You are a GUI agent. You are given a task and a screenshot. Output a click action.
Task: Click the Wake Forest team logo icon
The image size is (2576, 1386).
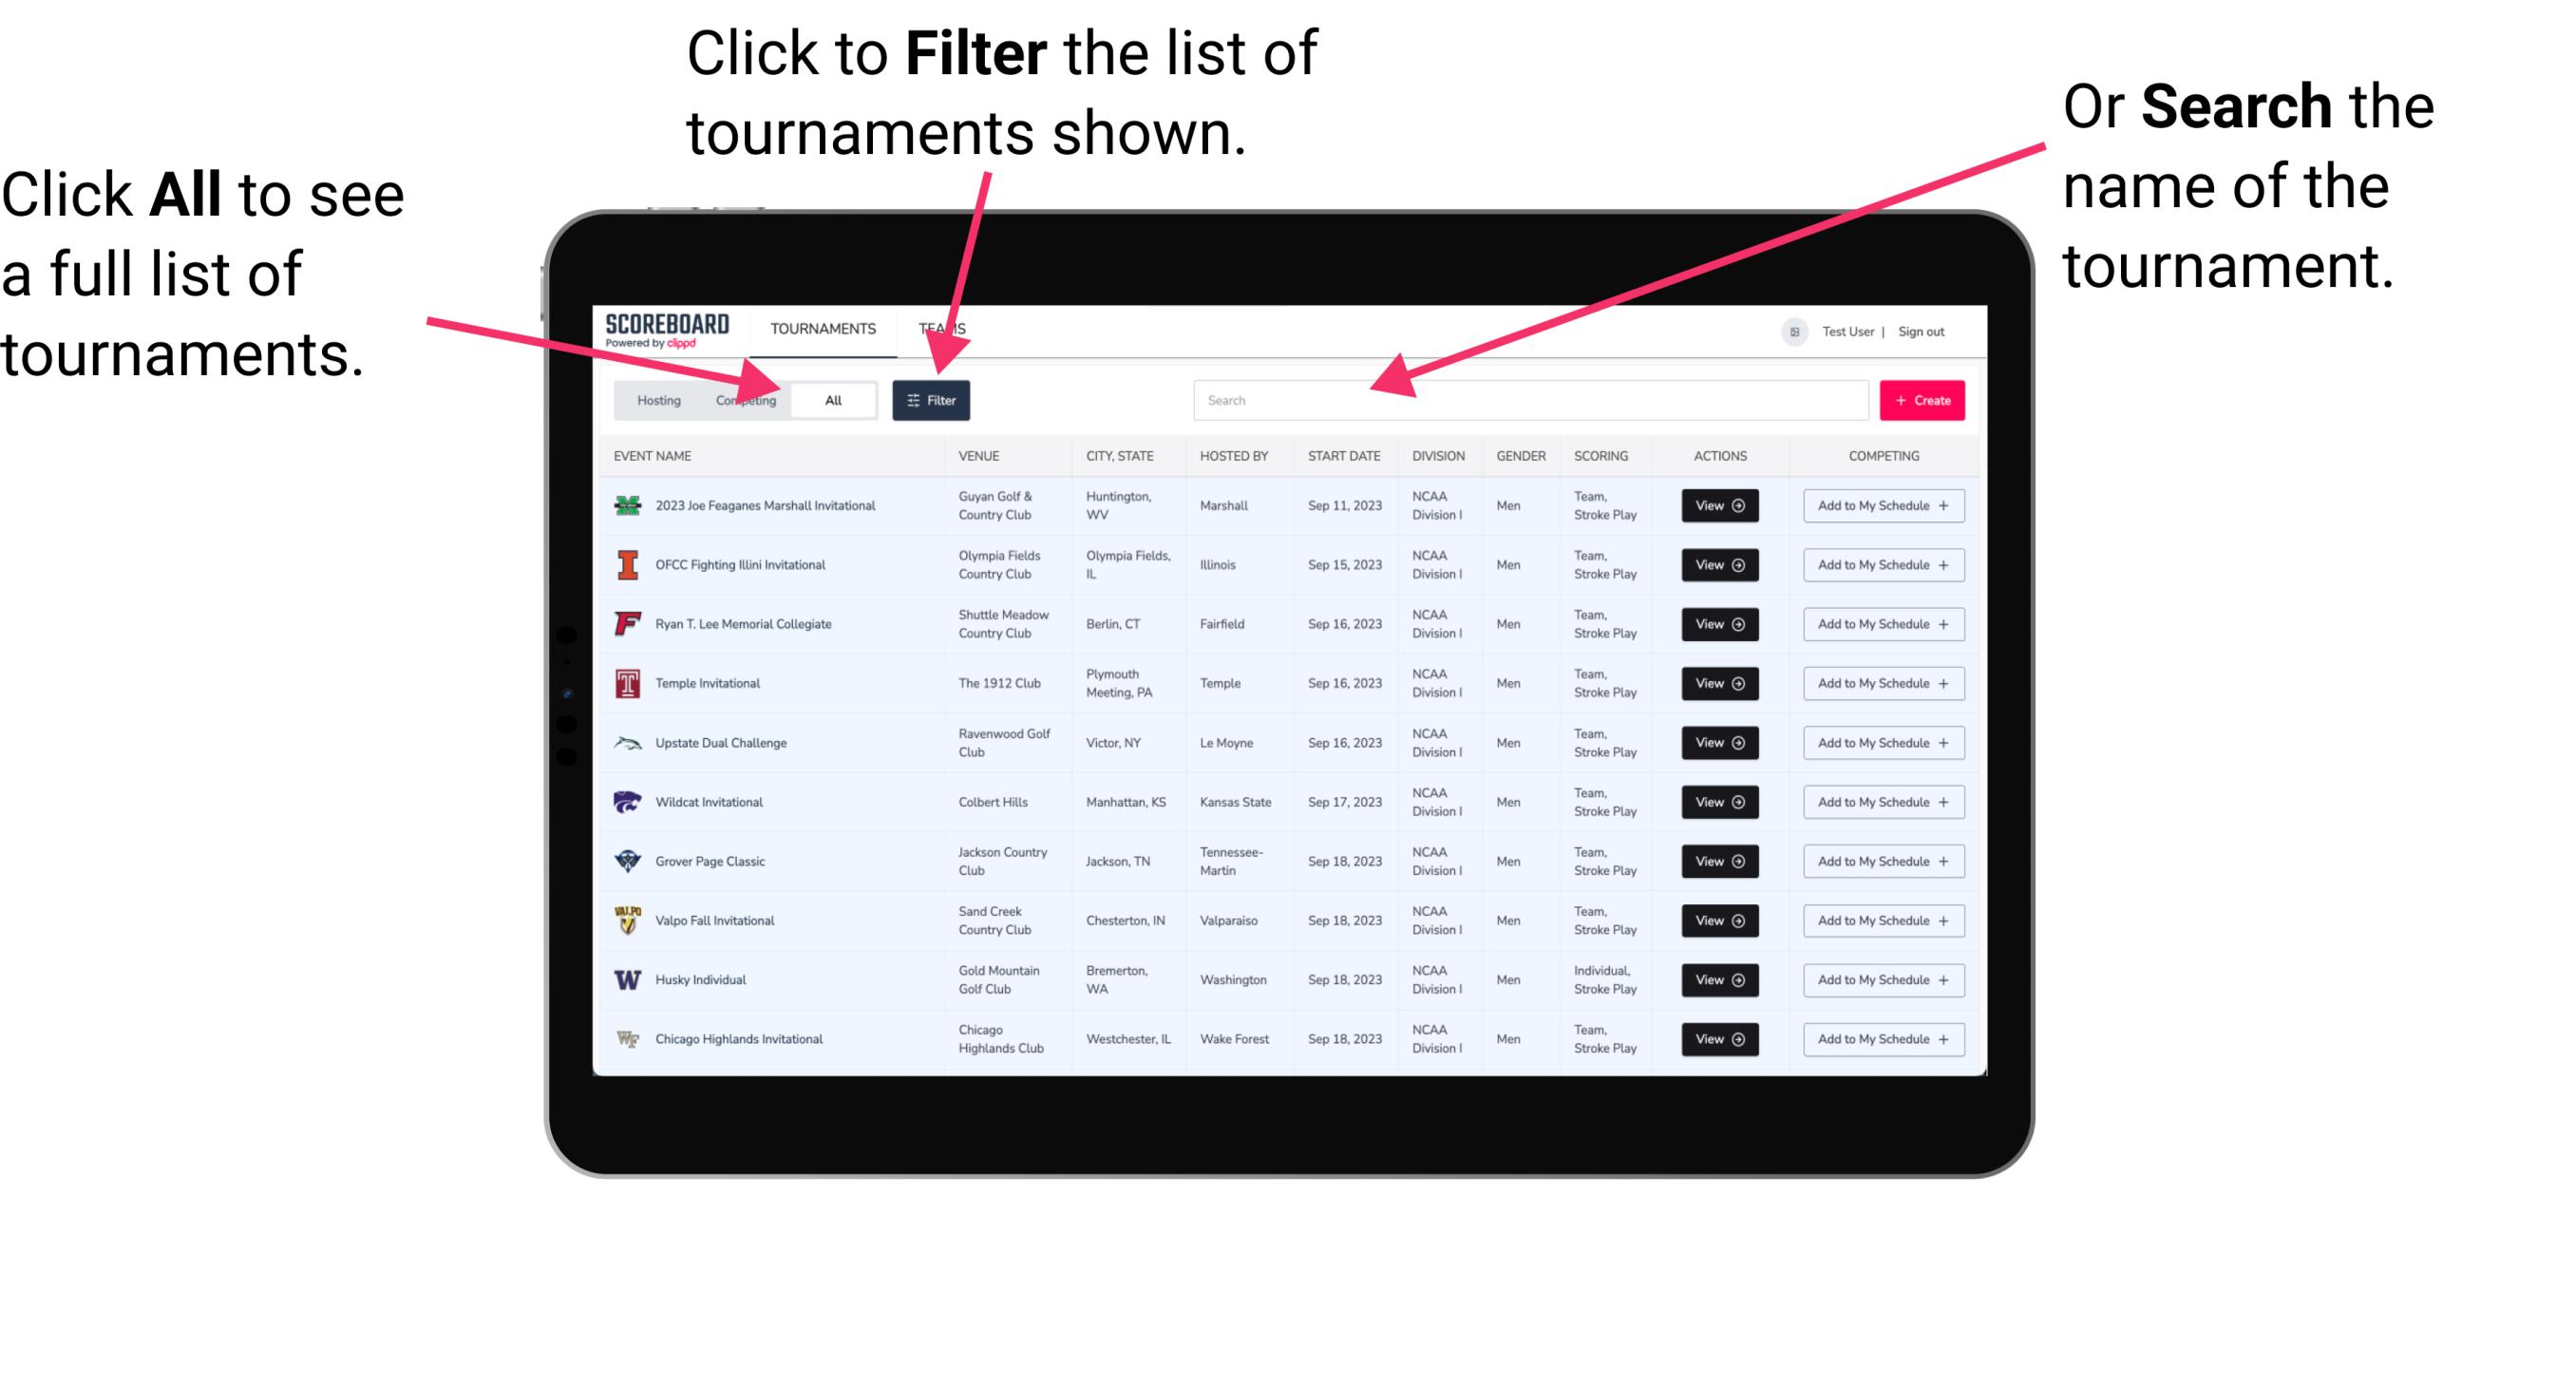[626, 1037]
